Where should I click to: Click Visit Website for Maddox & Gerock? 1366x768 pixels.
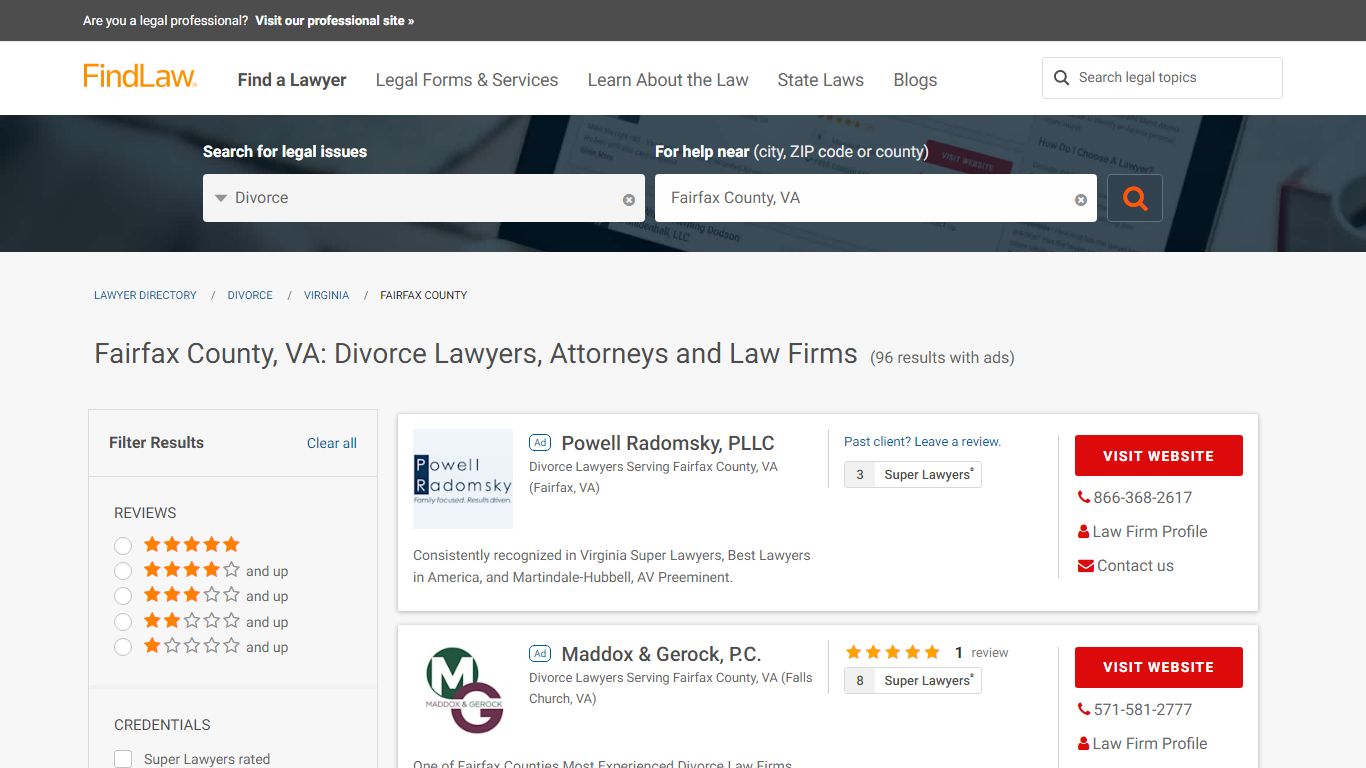pyautogui.click(x=1159, y=667)
